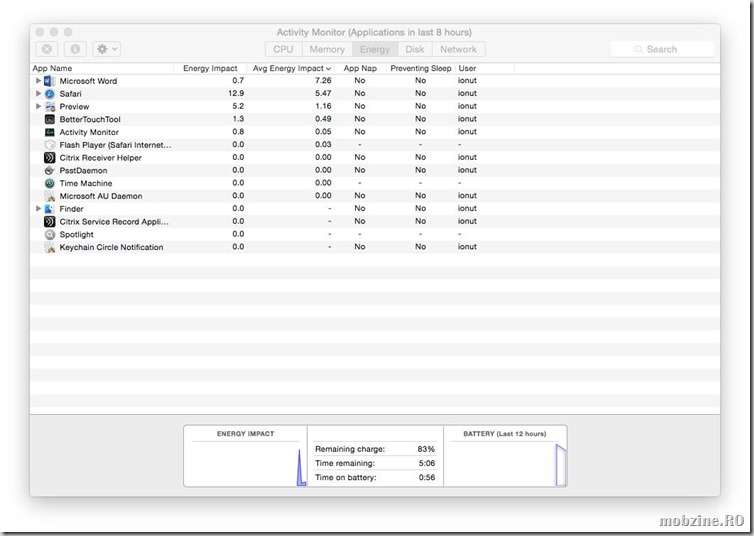Viewport: 754px width, 536px height.
Task: Select the Safari row name
Action: pos(70,94)
